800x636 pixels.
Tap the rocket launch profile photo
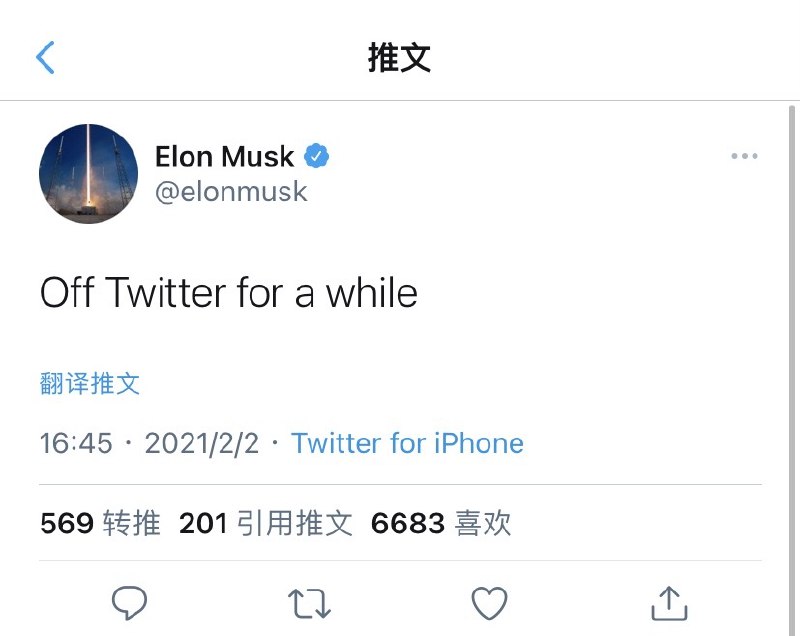[x=88, y=173]
